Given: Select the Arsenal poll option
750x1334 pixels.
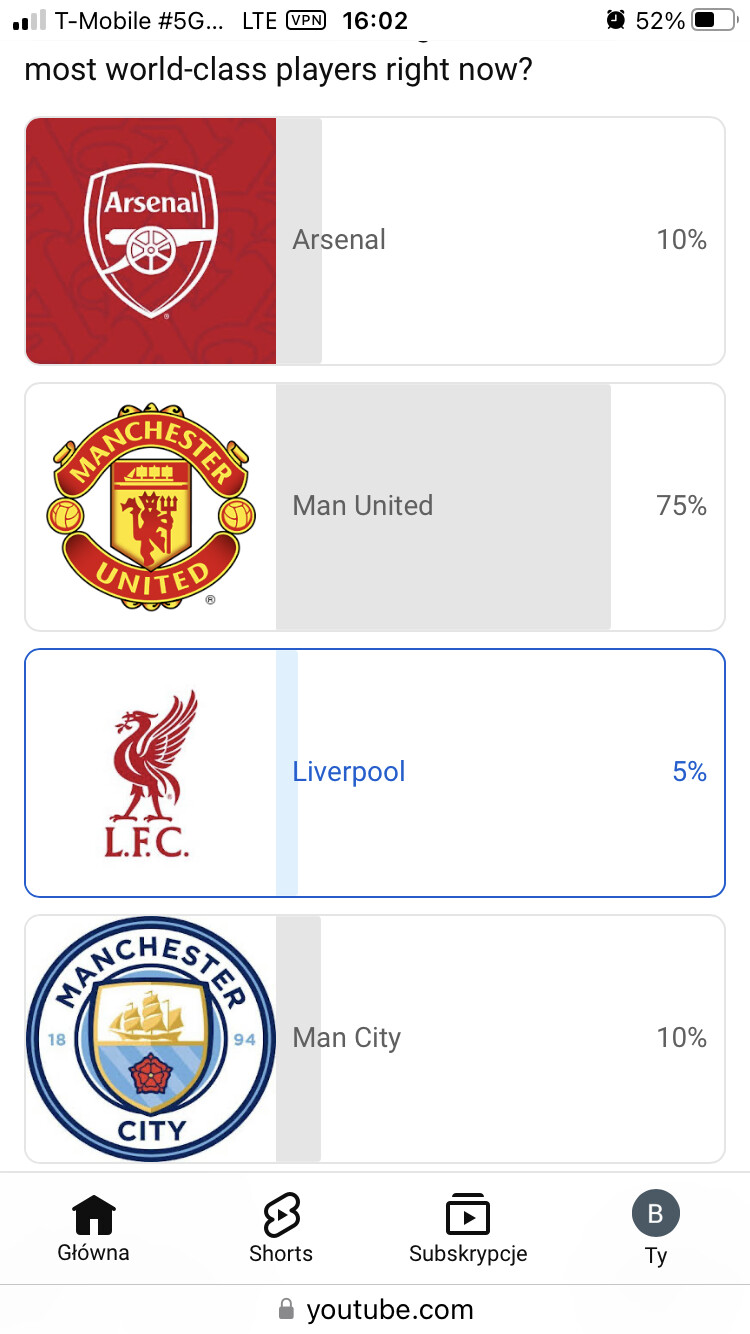Looking at the screenshot, I should tap(500, 240).
